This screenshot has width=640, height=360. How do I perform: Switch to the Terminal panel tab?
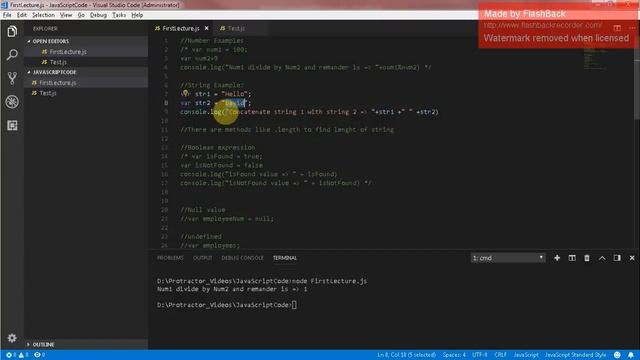pyautogui.click(x=285, y=258)
